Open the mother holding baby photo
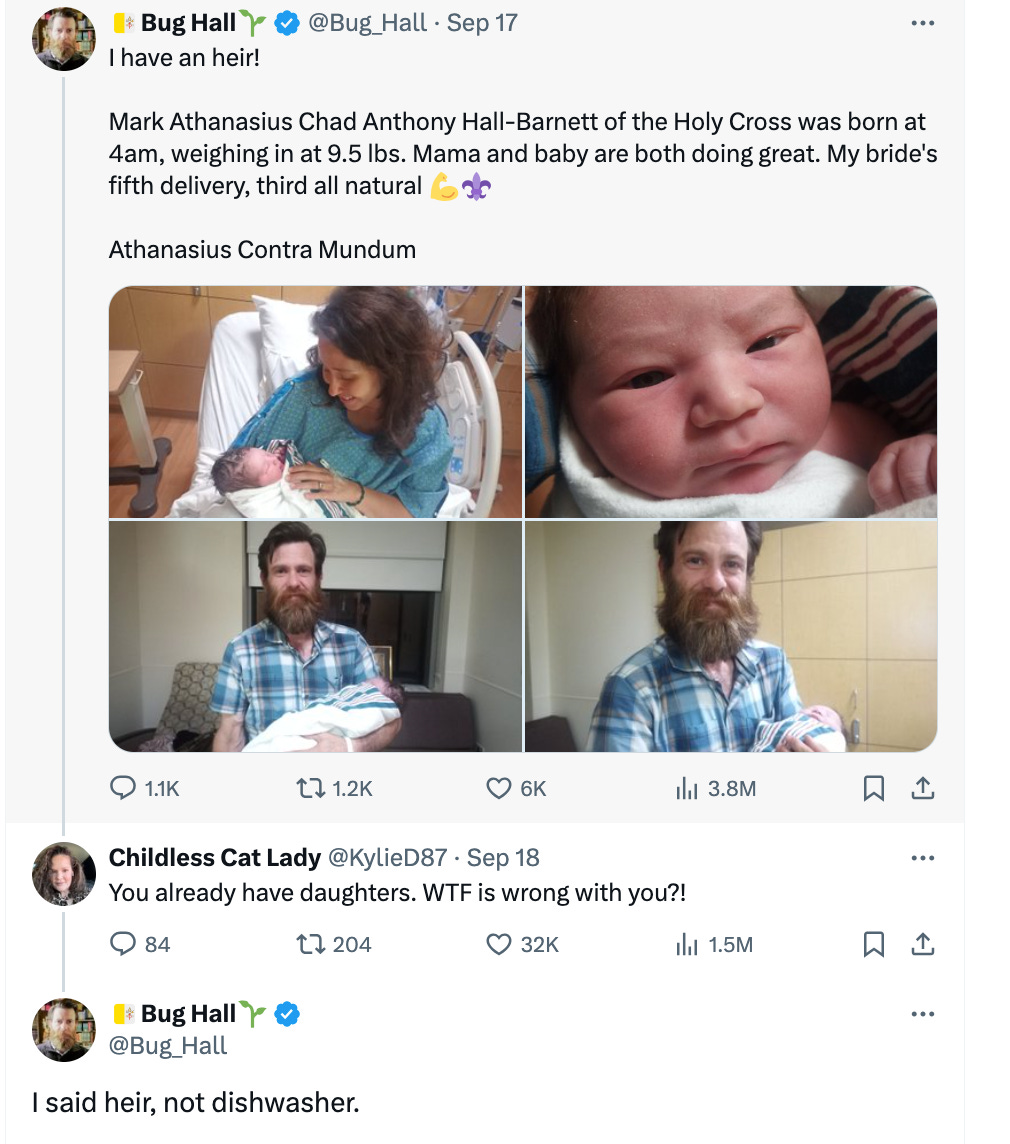This screenshot has width=1010, height=1144. (x=315, y=402)
